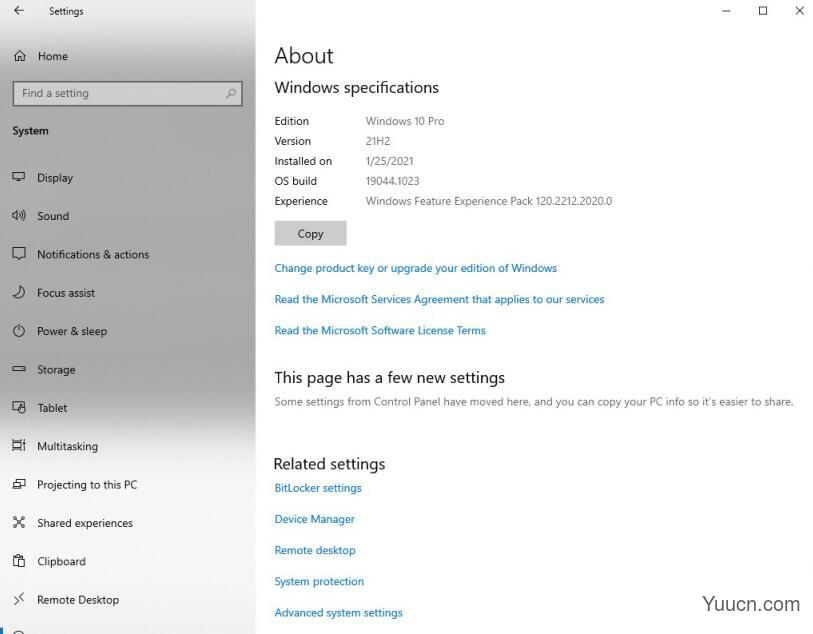Copy the Windows specifications
Image resolution: width=813 pixels, height=634 pixels.
[310, 233]
